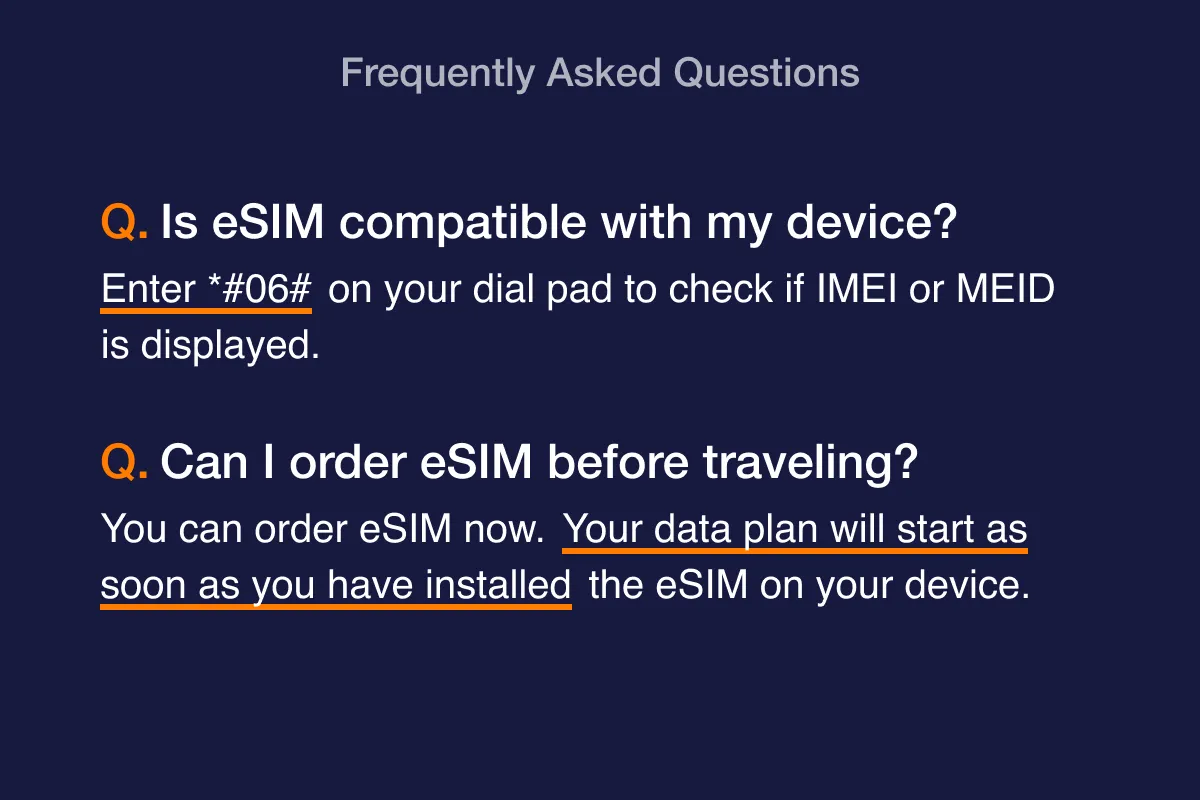Click the orange Q. before the ordering question

coord(125,463)
